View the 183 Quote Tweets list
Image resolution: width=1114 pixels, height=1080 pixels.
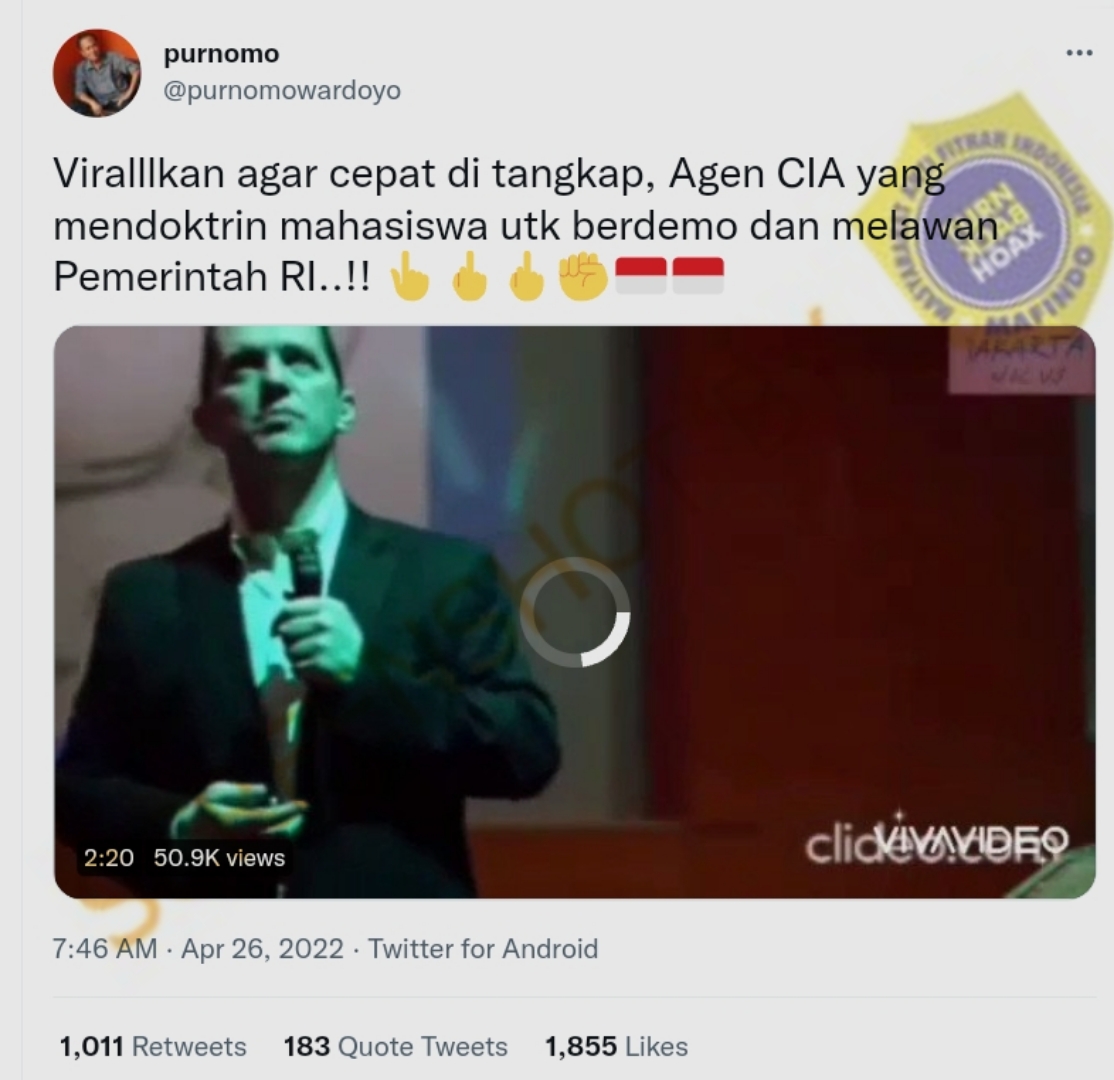[x=396, y=1047]
